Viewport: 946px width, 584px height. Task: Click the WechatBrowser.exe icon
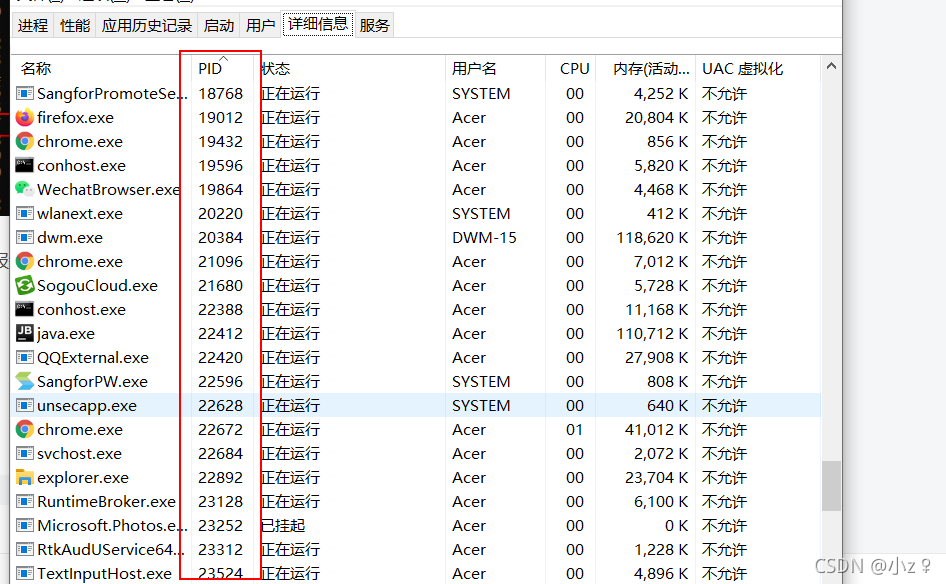click(x=27, y=189)
